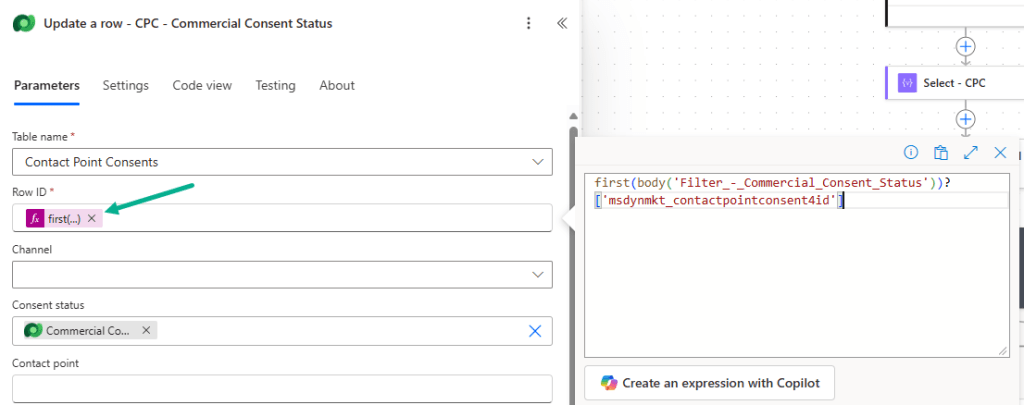Open the Code view tab
1024x405 pixels.
pos(202,86)
